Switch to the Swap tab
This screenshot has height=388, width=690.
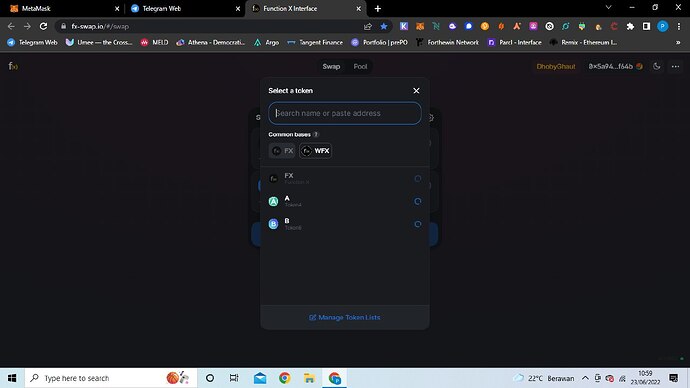pyautogui.click(x=331, y=66)
